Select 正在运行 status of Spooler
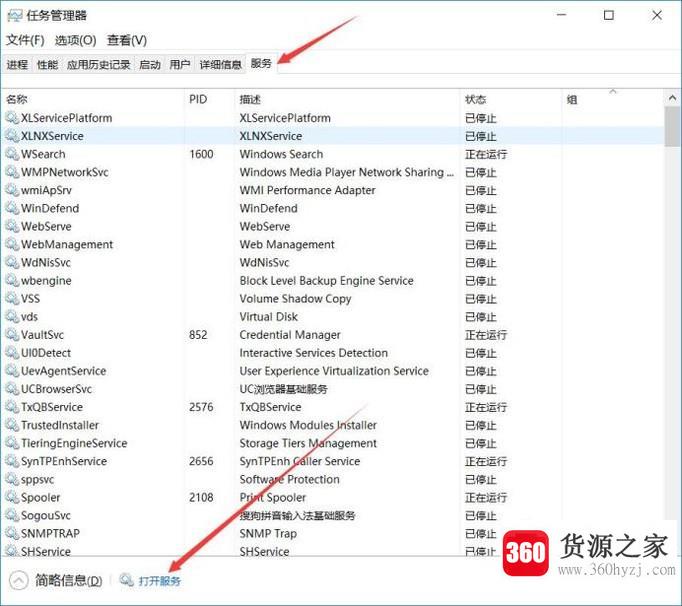682x606 pixels. (x=486, y=497)
